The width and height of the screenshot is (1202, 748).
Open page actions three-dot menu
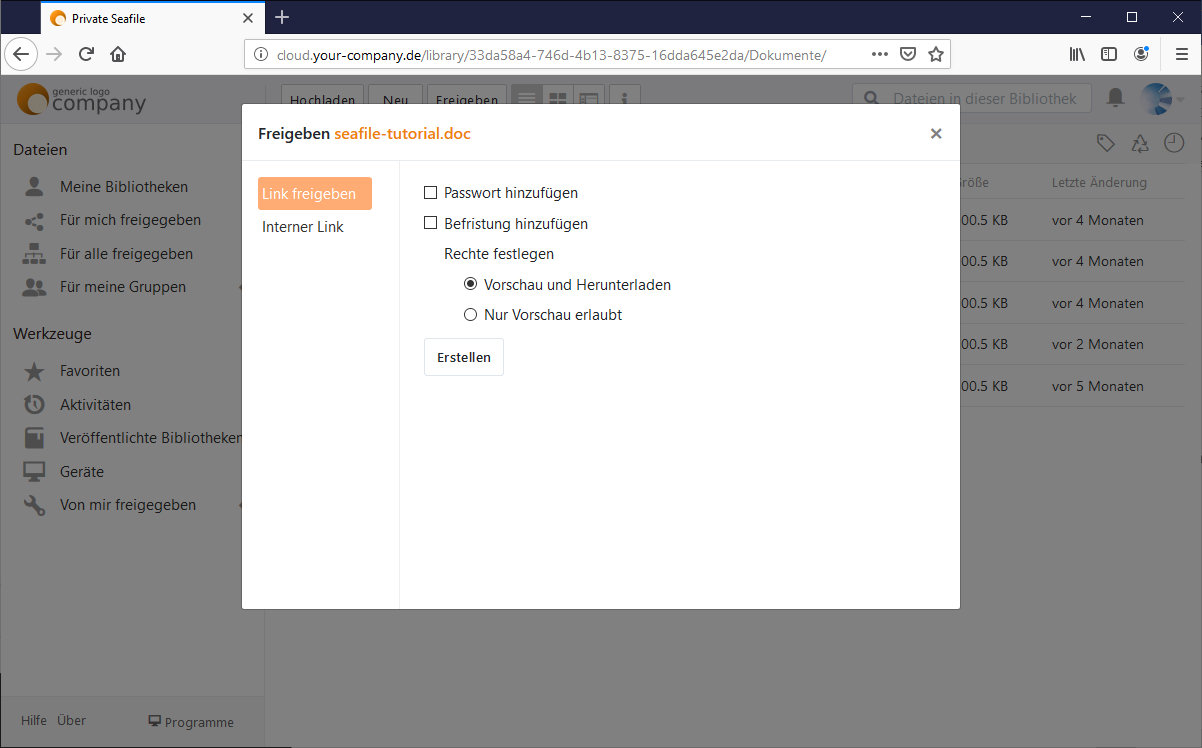[x=880, y=54]
